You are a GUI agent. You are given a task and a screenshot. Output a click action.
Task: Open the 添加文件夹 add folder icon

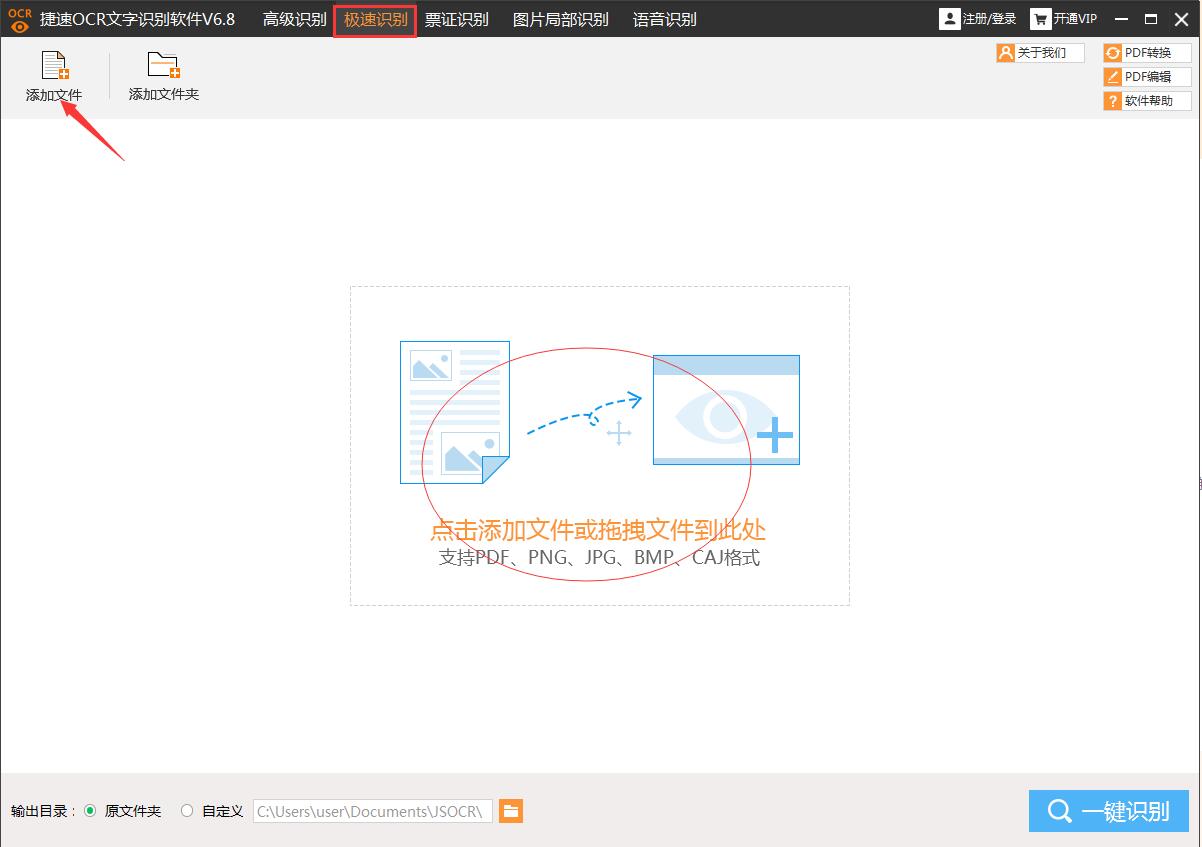[x=162, y=68]
